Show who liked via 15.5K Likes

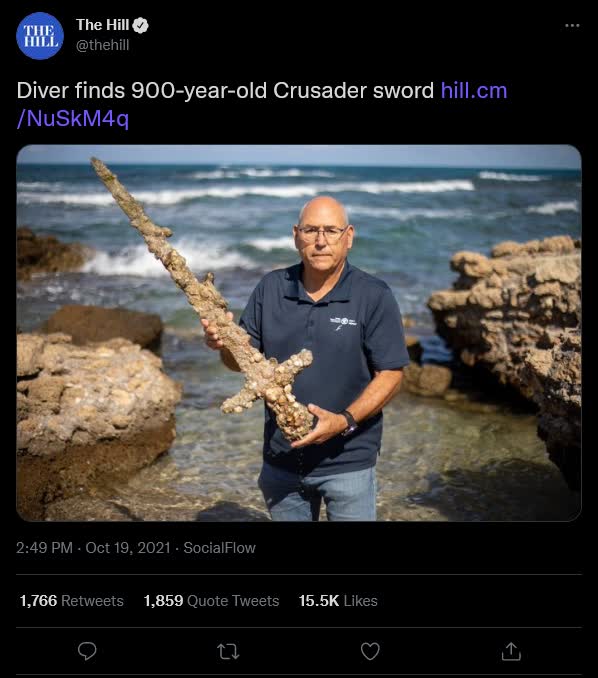click(x=338, y=601)
